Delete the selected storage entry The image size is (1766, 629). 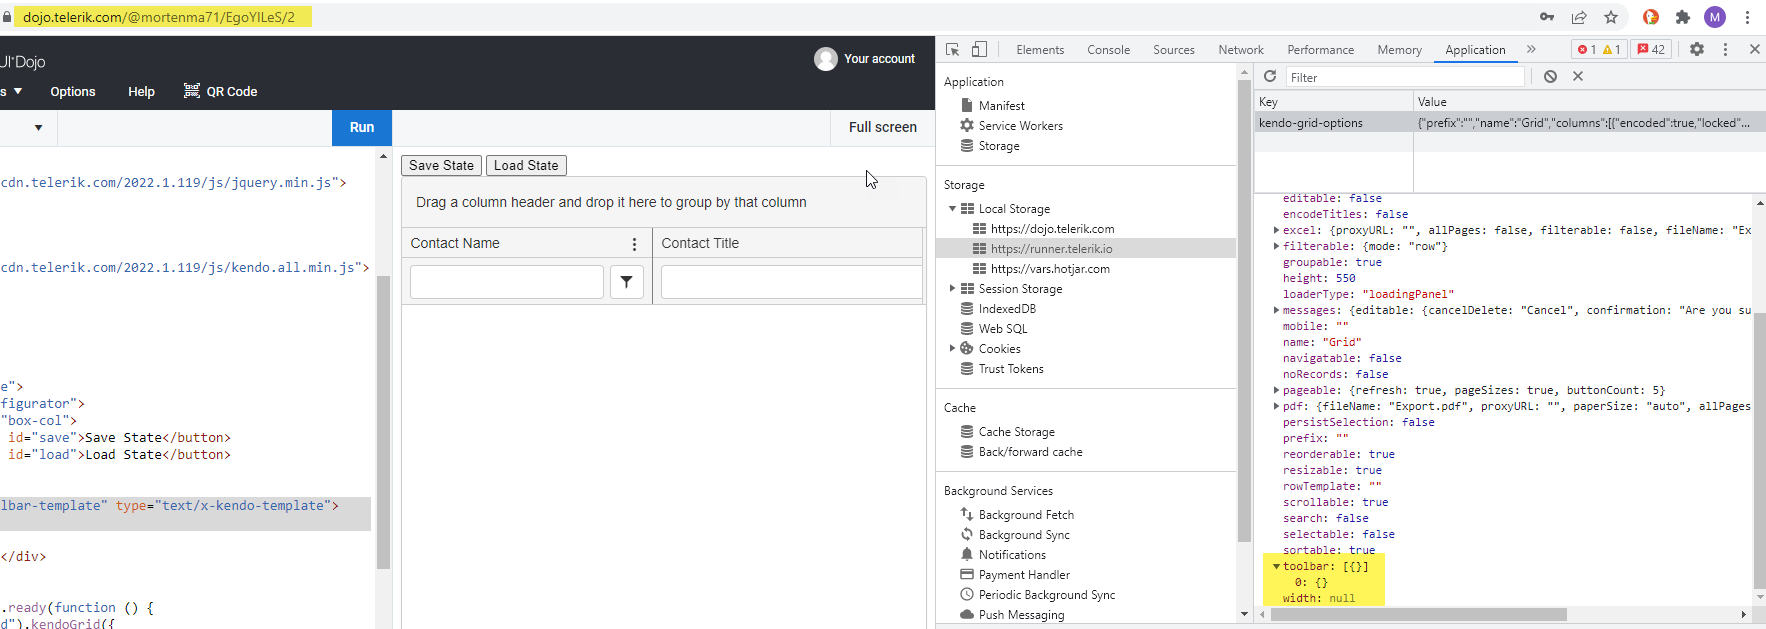[x=1578, y=77]
